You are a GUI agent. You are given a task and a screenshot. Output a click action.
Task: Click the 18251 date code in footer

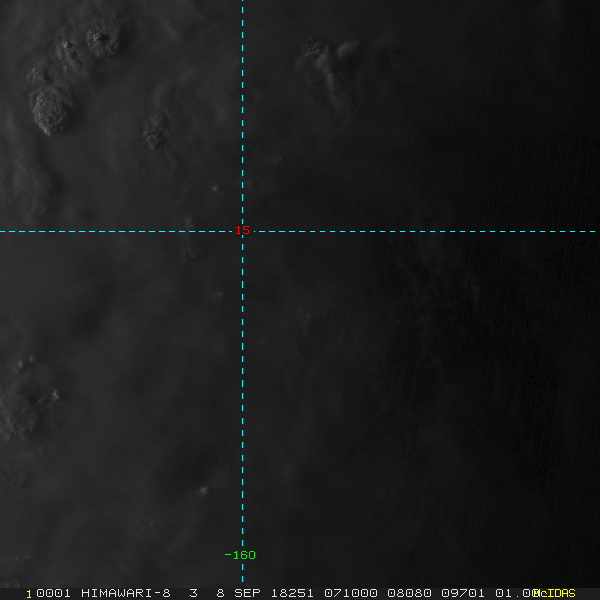[x=294, y=592]
